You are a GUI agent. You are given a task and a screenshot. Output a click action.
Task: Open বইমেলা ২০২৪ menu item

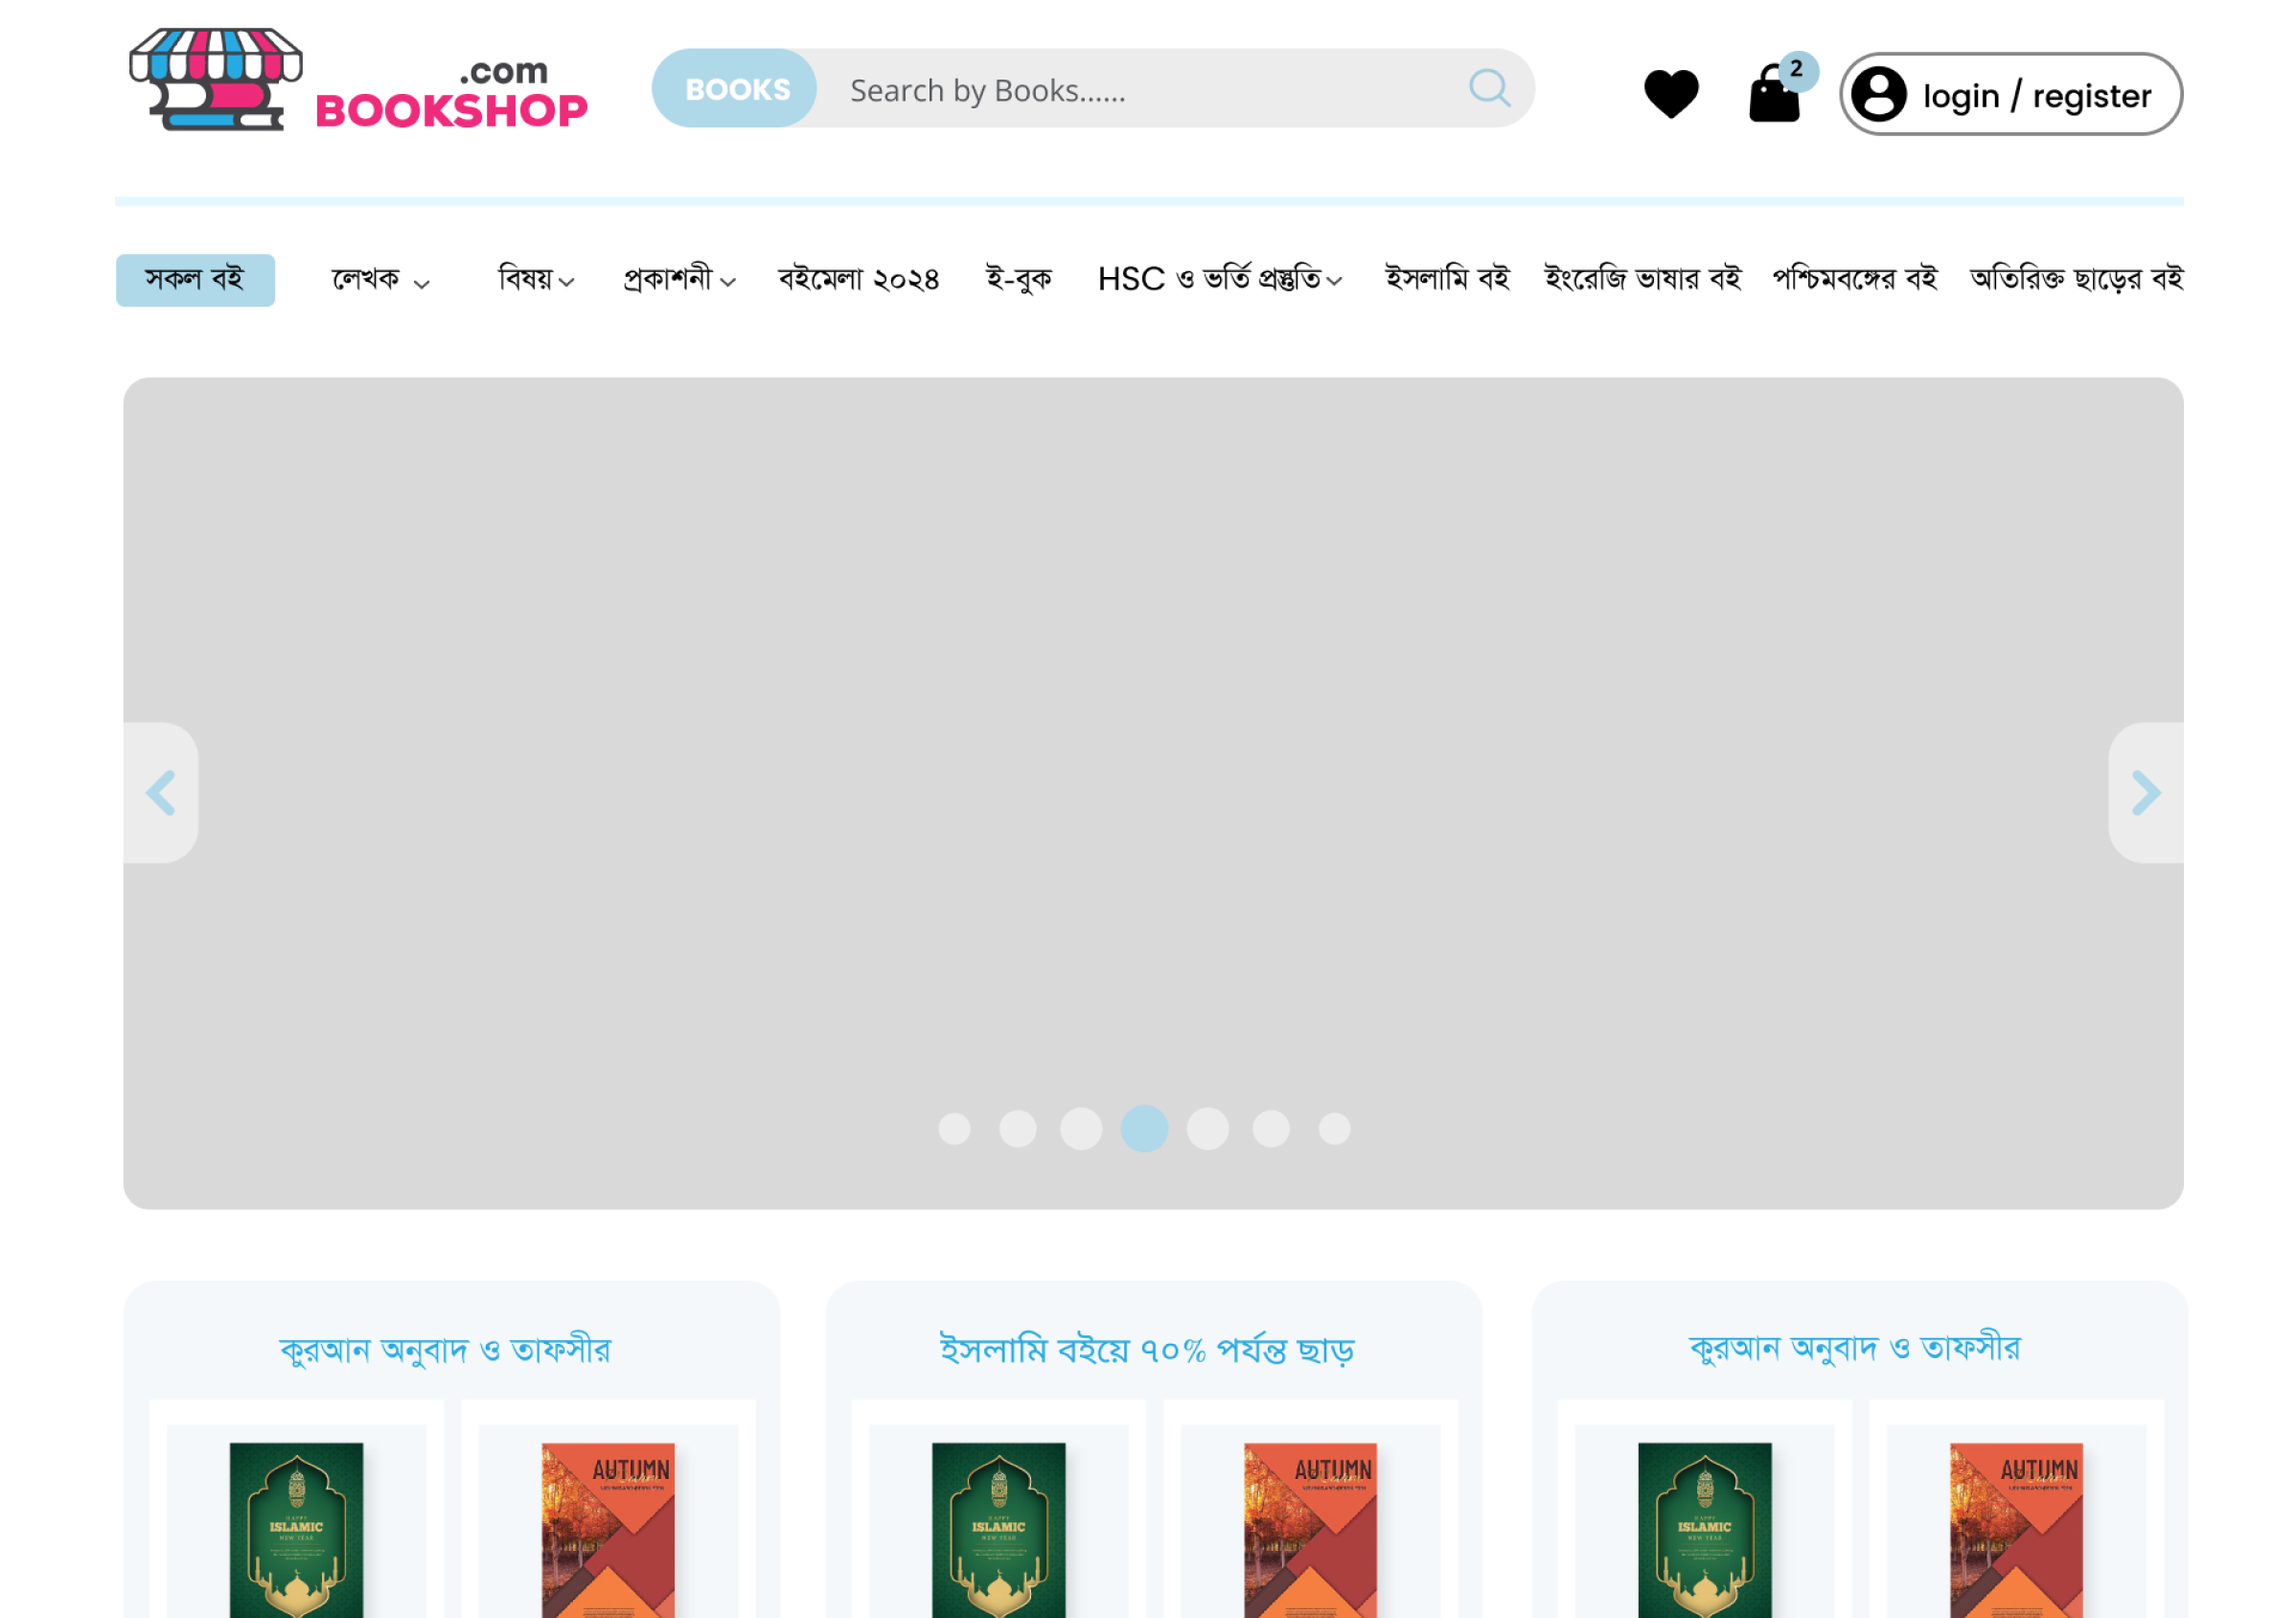point(859,279)
